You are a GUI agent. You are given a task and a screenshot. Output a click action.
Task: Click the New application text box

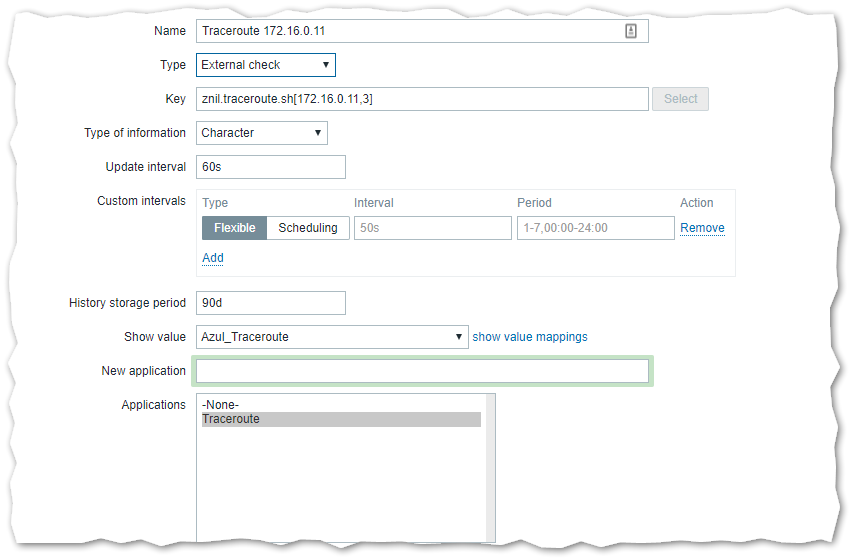pyautogui.click(x=421, y=371)
